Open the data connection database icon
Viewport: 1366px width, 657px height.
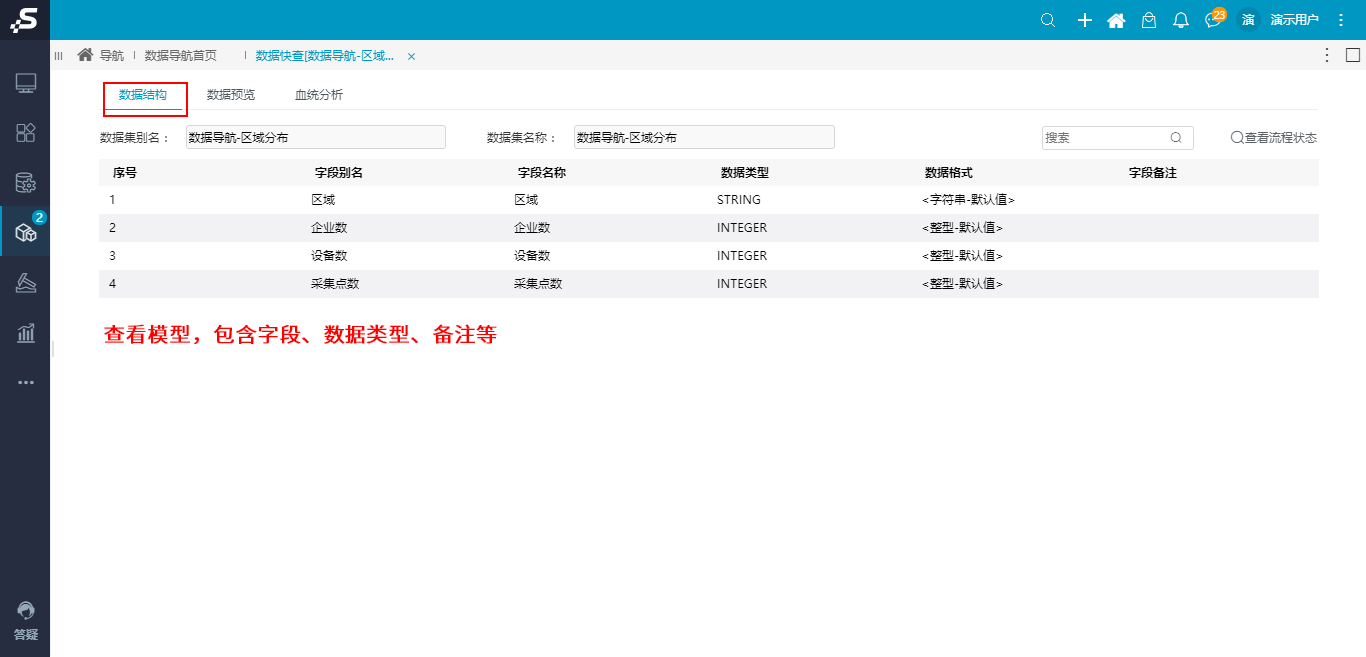26,183
